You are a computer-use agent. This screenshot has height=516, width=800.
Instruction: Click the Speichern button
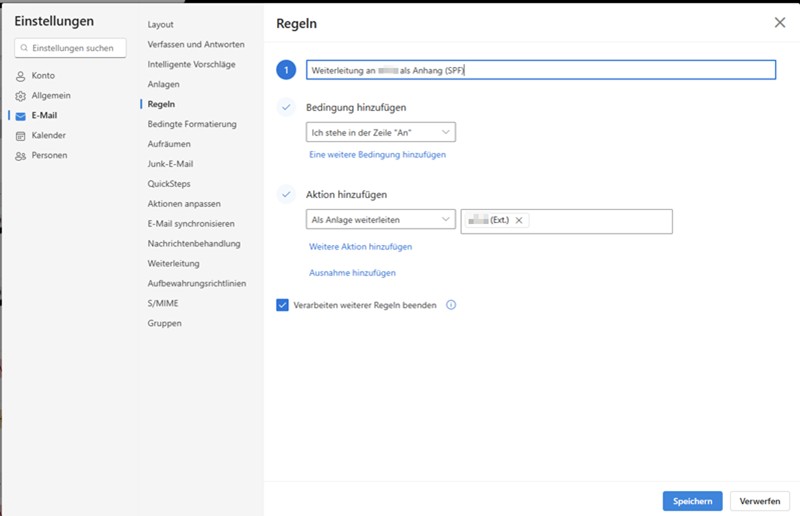pyautogui.click(x=692, y=501)
